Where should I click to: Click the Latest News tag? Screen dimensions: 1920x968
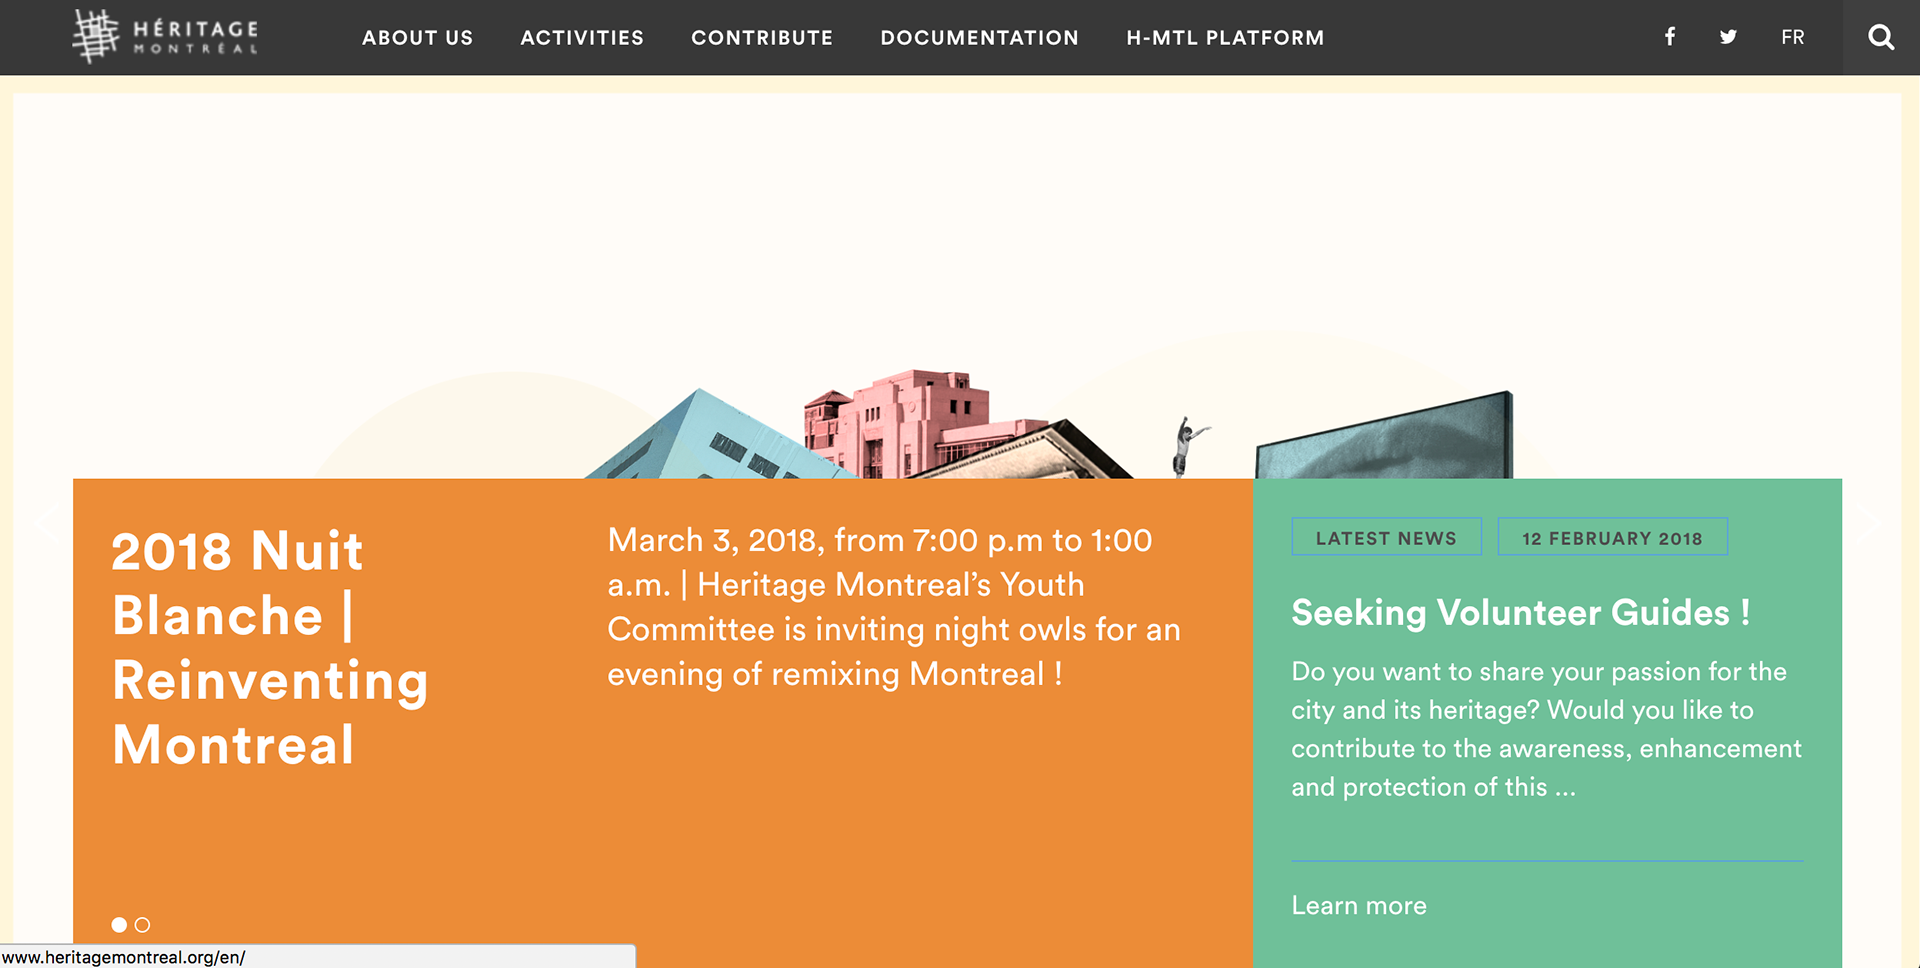click(x=1386, y=537)
